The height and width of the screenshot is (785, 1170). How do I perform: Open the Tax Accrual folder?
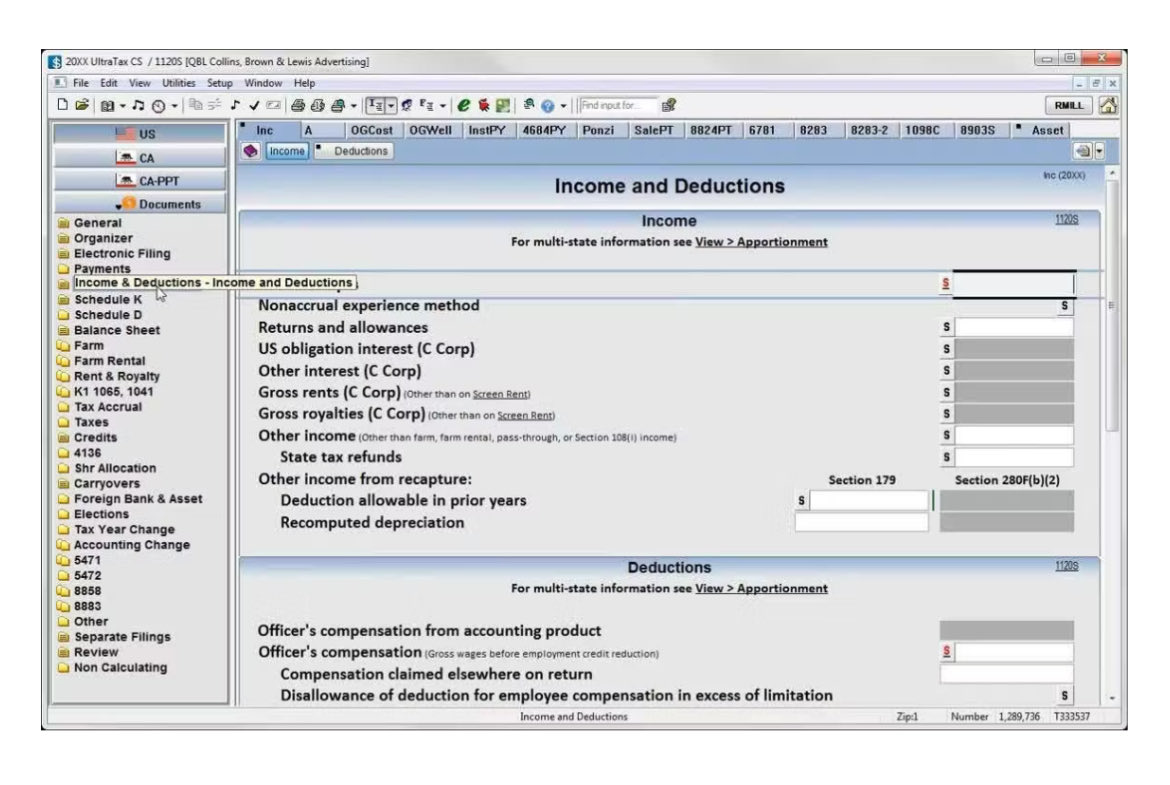pyautogui.click(x=107, y=407)
